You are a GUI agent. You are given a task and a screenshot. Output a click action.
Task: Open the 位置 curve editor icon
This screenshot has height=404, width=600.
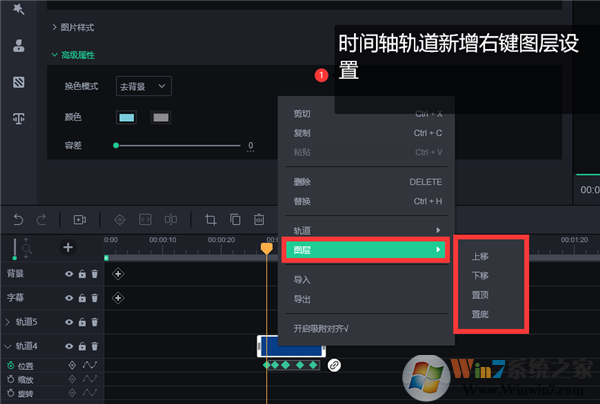point(90,365)
